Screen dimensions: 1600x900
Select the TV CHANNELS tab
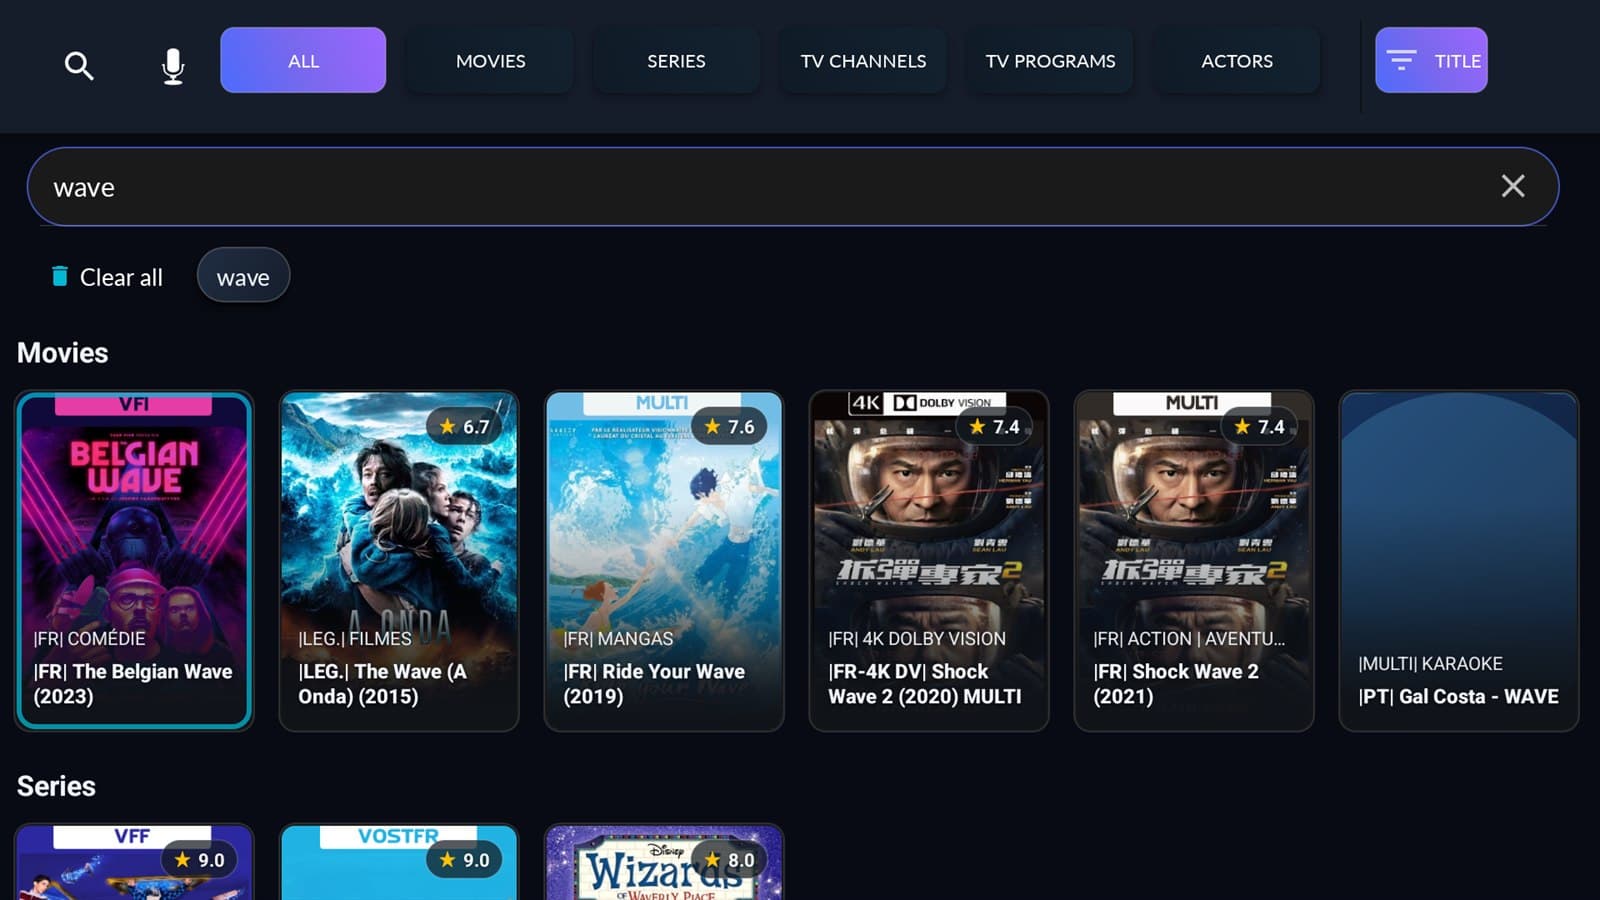(x=862, y=61)
